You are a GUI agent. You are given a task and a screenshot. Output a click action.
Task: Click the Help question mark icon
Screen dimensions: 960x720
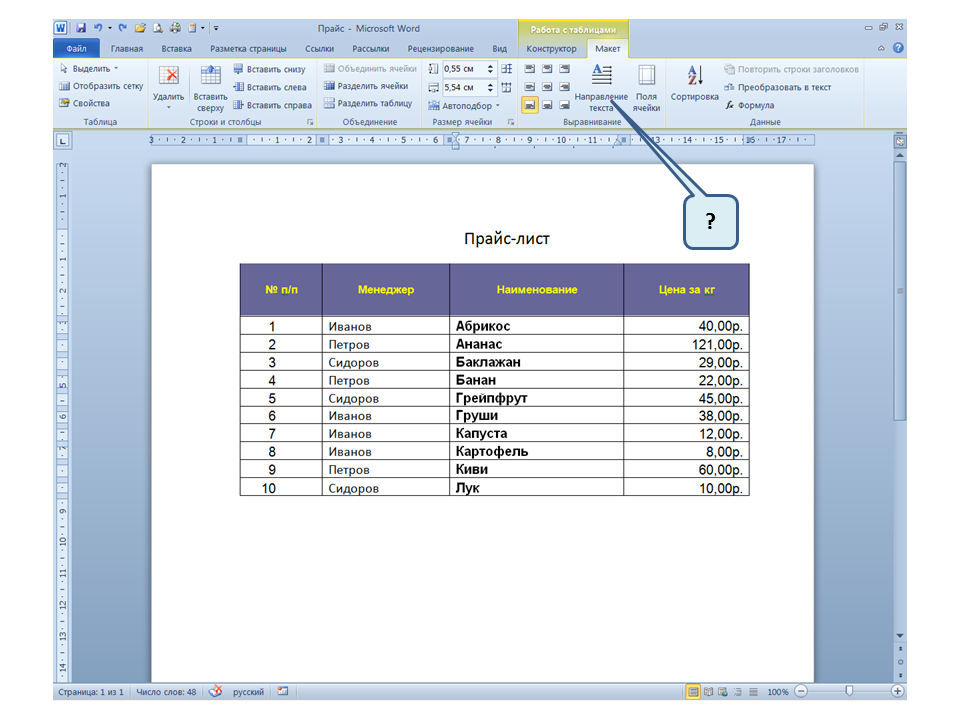coord(898,48)
